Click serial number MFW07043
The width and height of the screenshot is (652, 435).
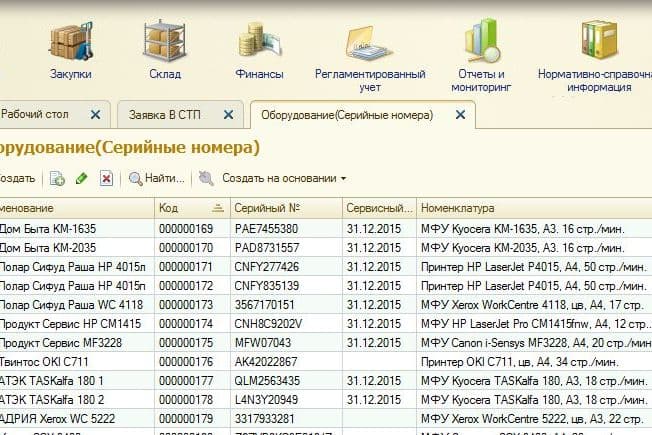[x=262, y=343]
